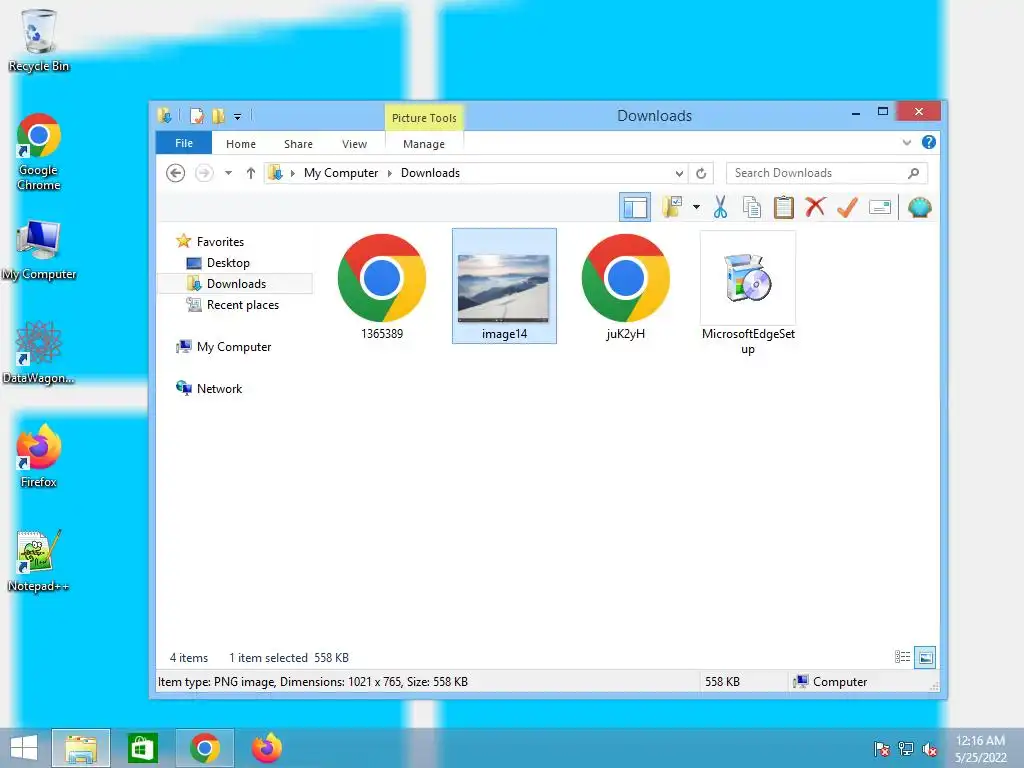Click the scissors Cut icon

click(x=720, y=207)
